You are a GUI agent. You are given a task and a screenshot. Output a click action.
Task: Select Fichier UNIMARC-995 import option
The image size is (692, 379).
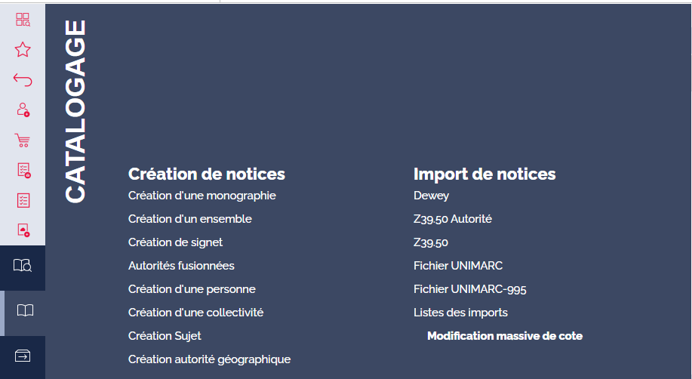pos(470,289)
